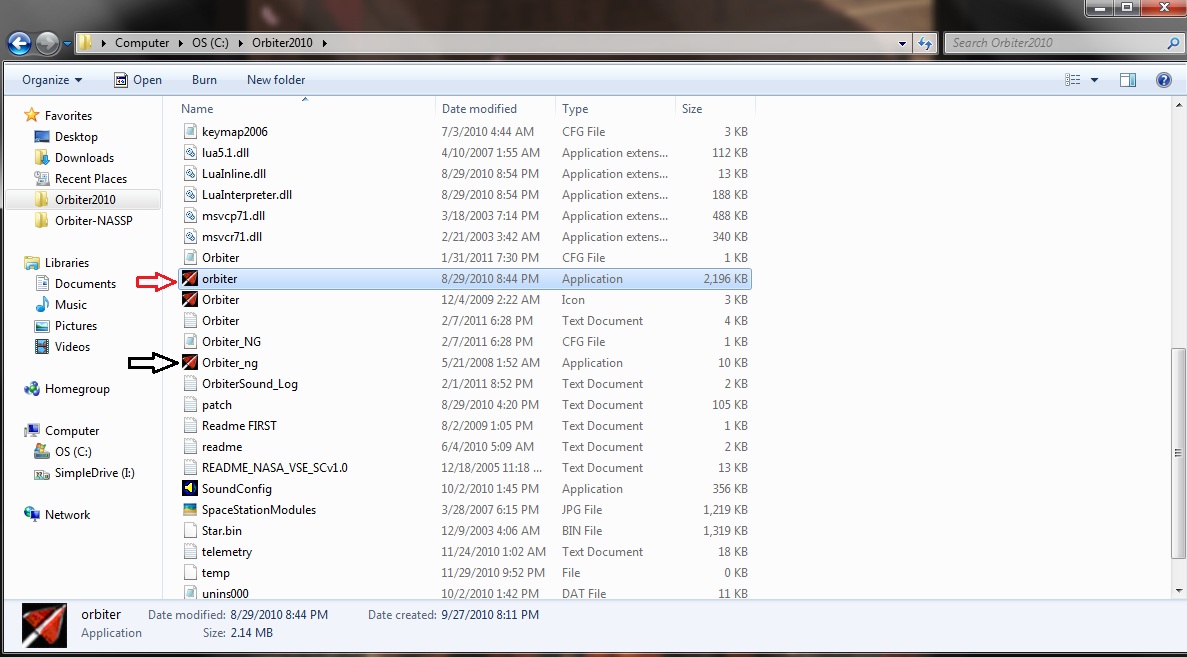Viewport: 1187px width, 657px height.
Task: Select the keymap2006 CFG file icon
Action: tap(190, 132)
